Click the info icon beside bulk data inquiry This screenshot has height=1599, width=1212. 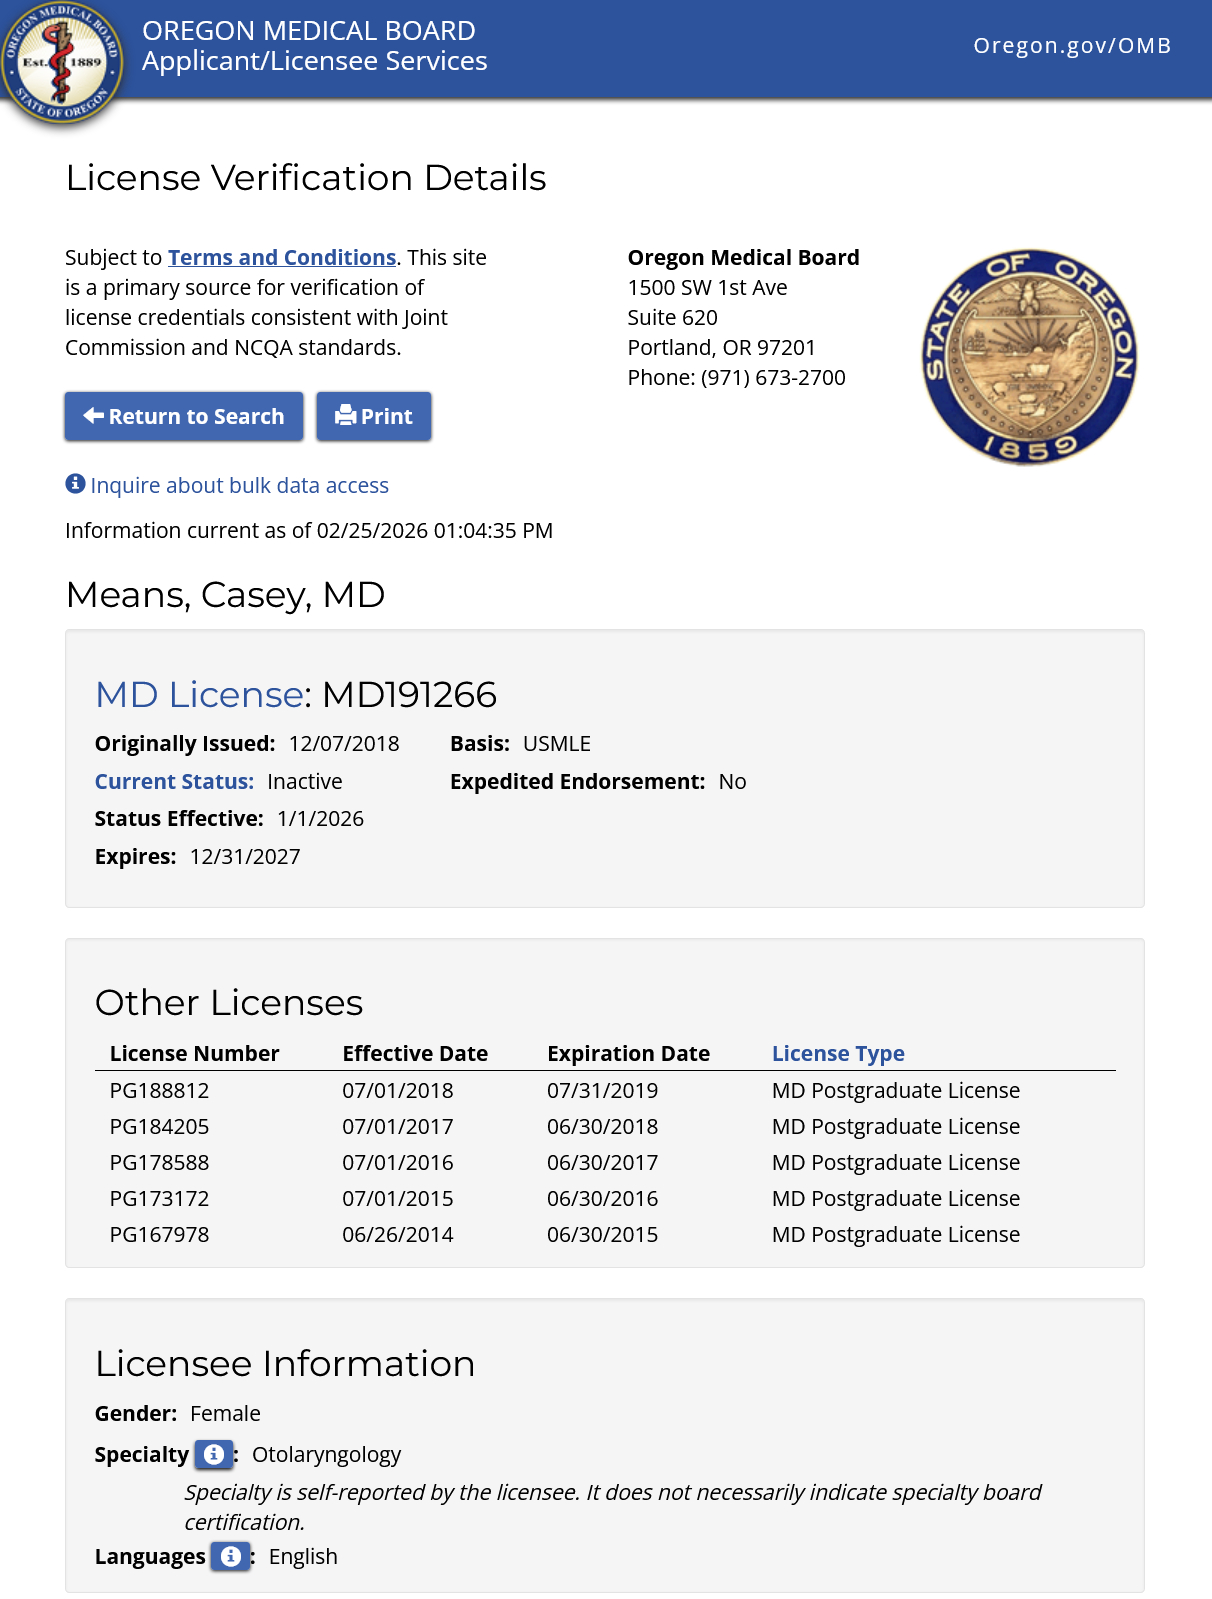(x=75, y=484)
